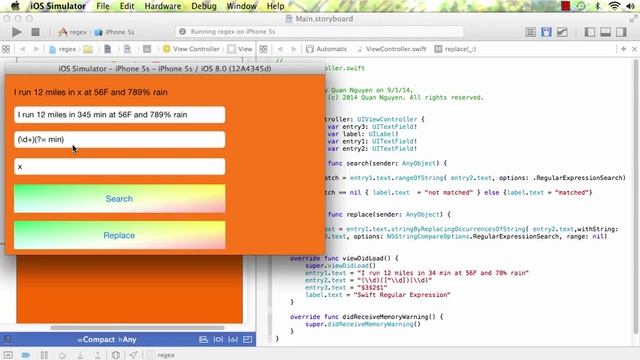Toggle the Utilities panel

pyautogui.click(x=621, y=32)
